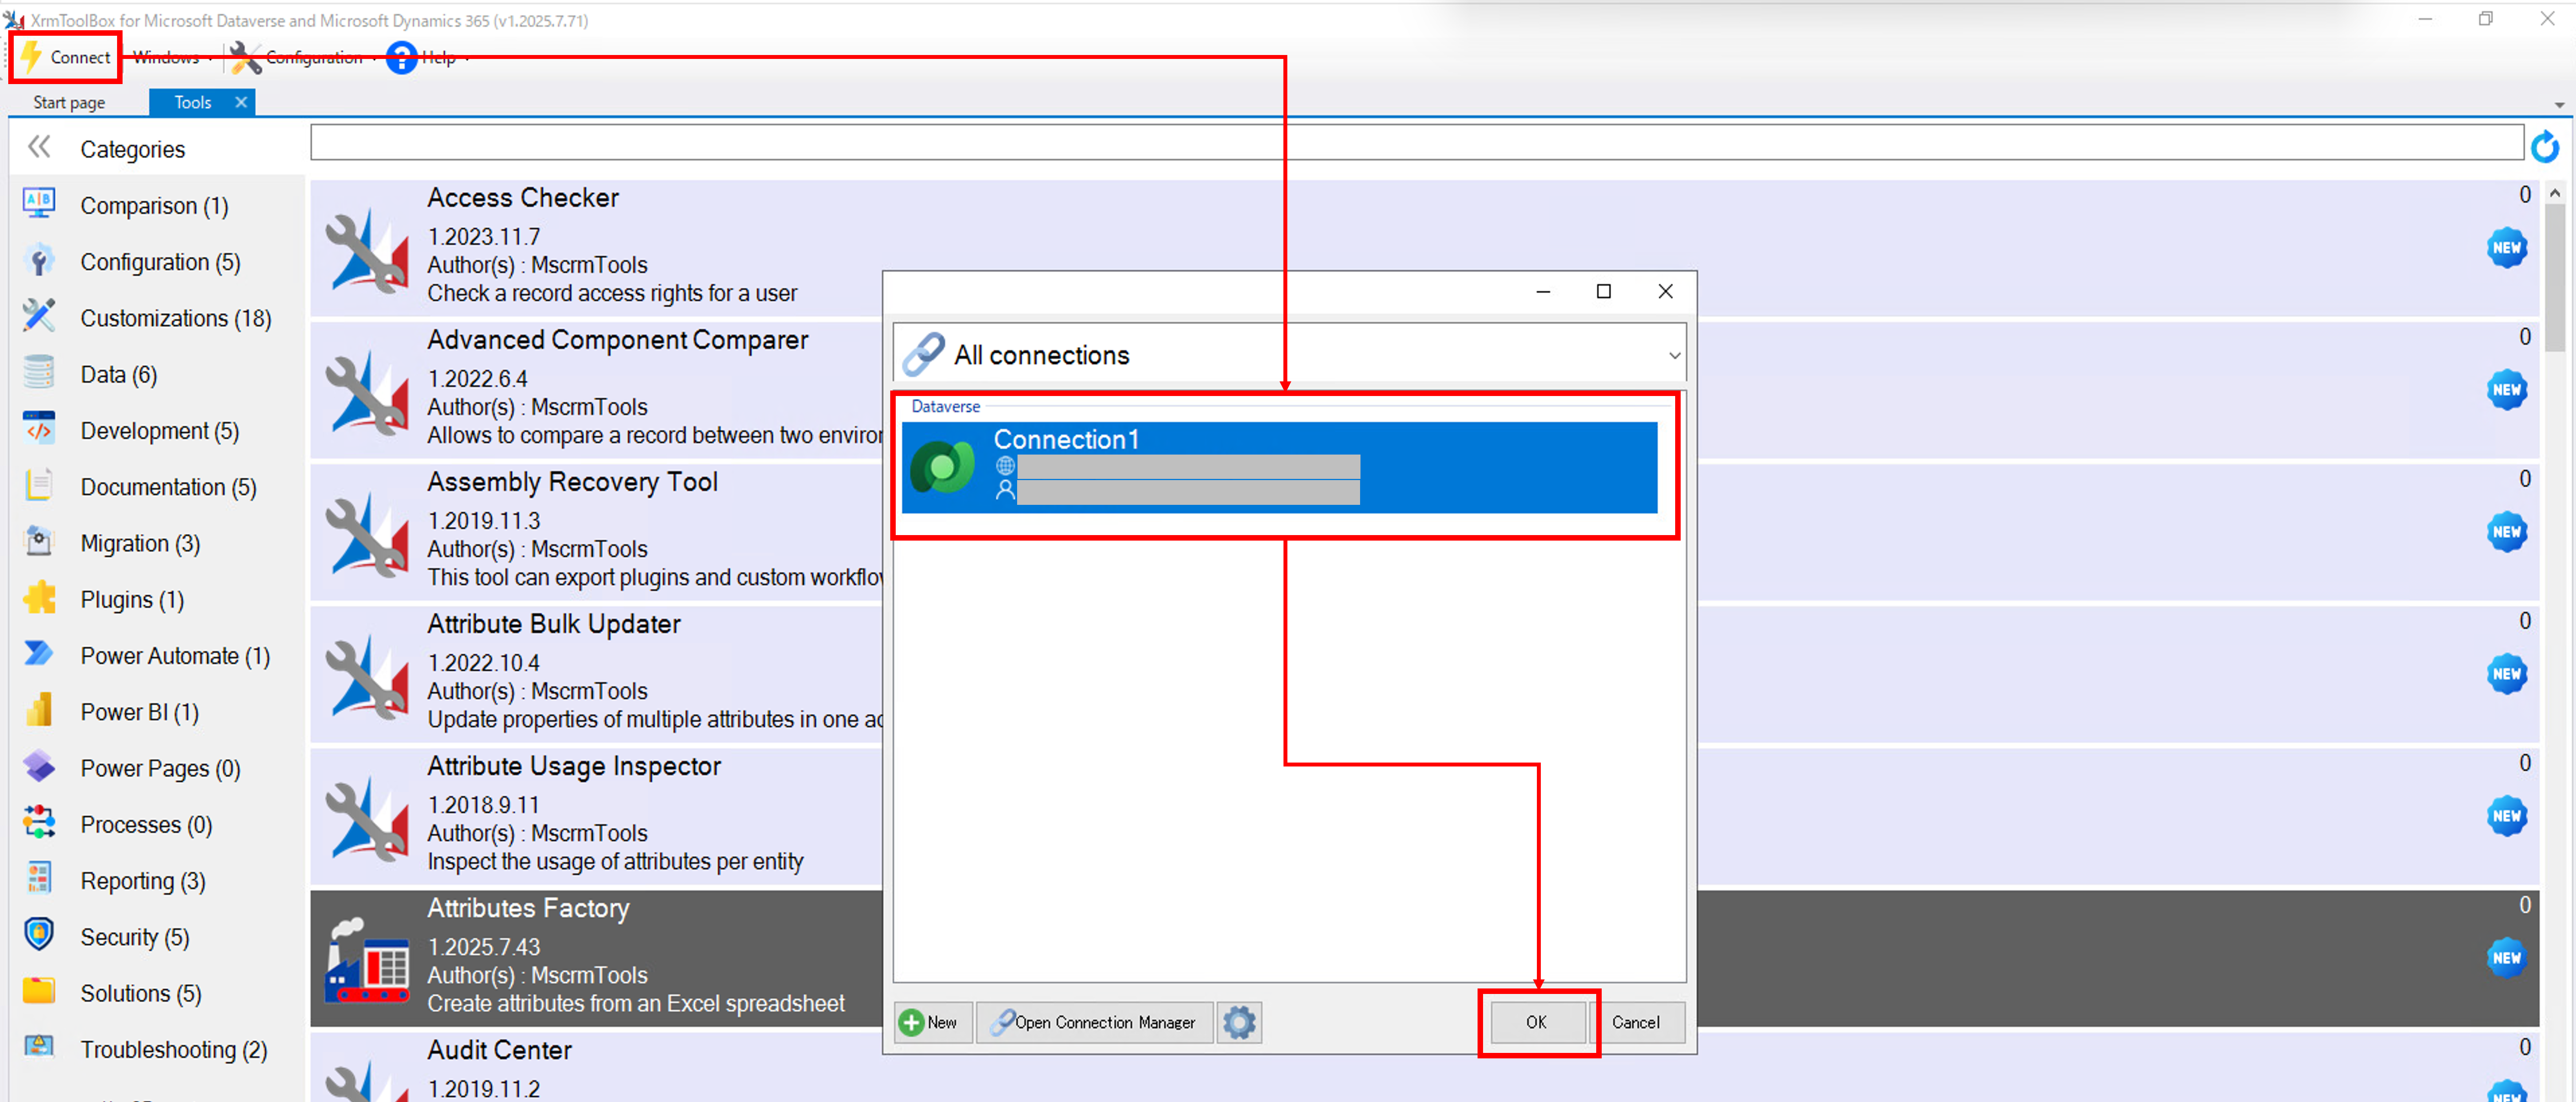Image resolution: width=2576 pixels, height=1102 pixels.
Task: Click Power Automate (1) category label
Action: [175, 656]
